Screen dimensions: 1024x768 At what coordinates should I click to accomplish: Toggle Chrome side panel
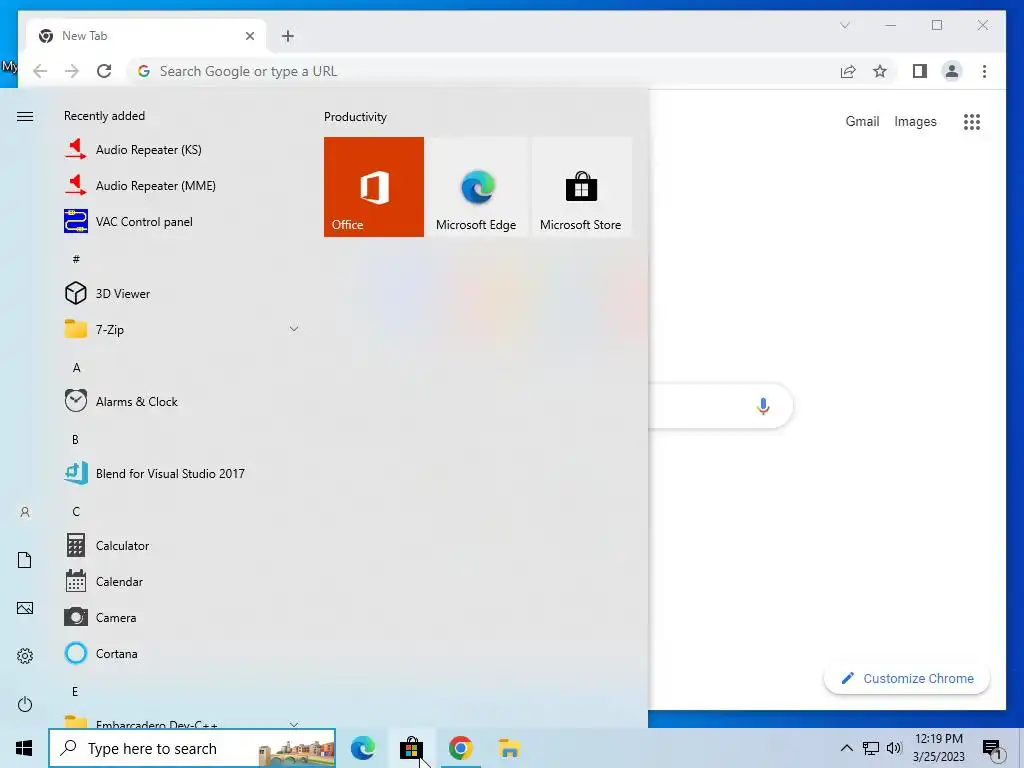pos(920,71)
